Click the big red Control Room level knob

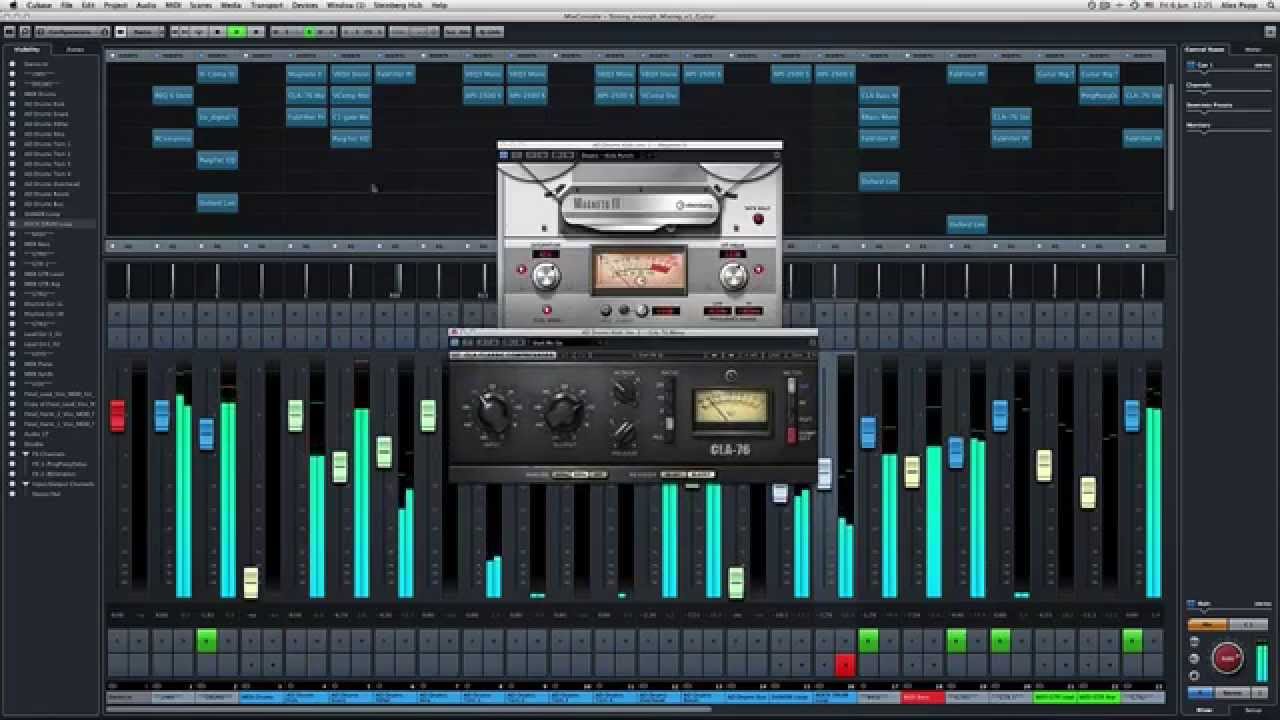pyautogui.click(x=1227, y=657)
